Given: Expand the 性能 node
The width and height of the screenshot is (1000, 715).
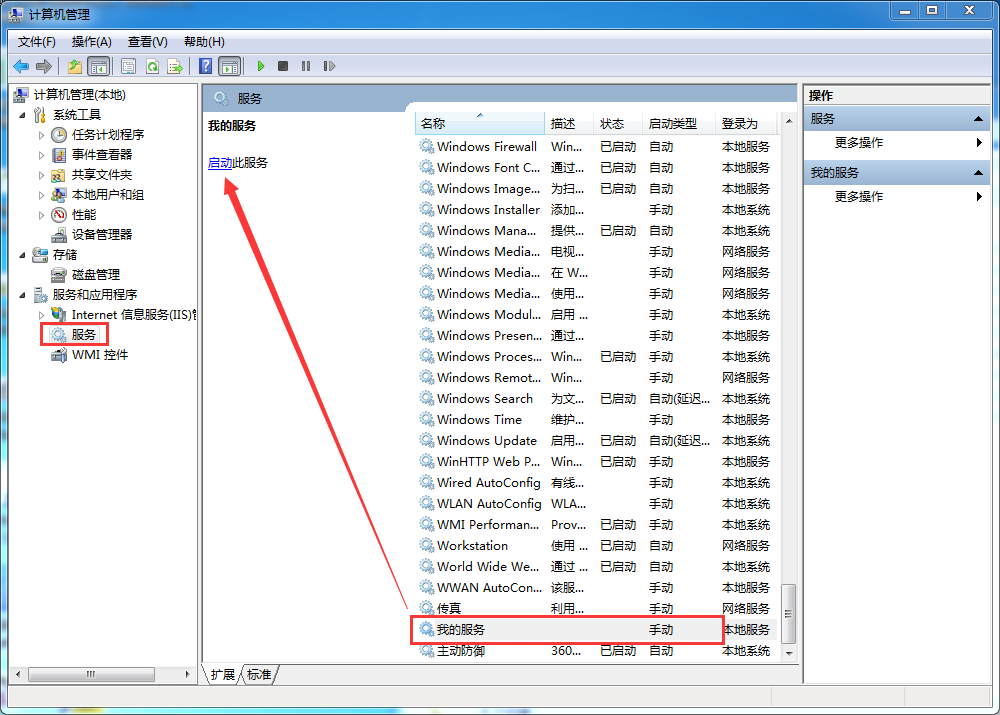Looking at the screenshot, I should [41, 216].
